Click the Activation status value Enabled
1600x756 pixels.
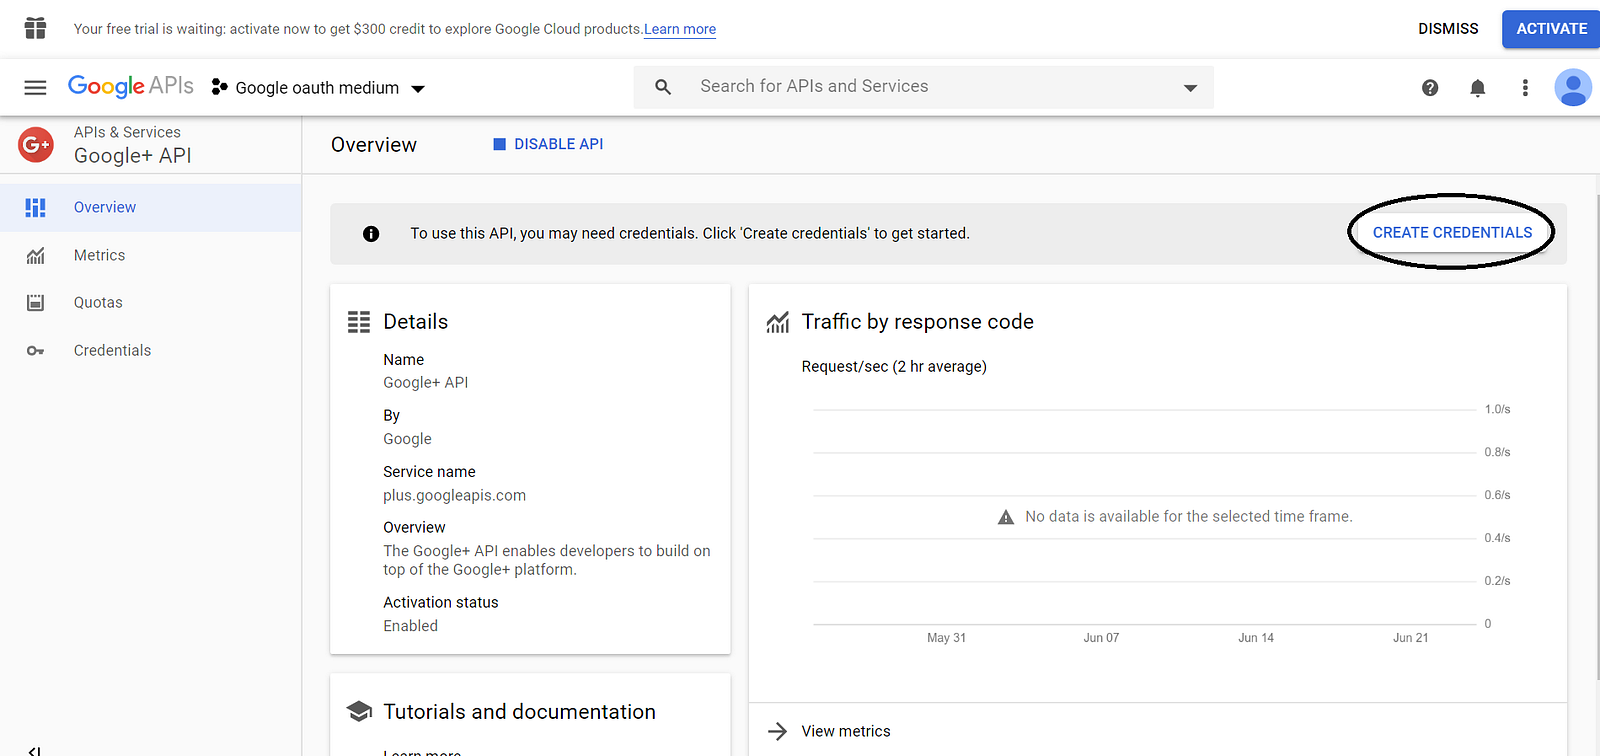click(410, 626)
